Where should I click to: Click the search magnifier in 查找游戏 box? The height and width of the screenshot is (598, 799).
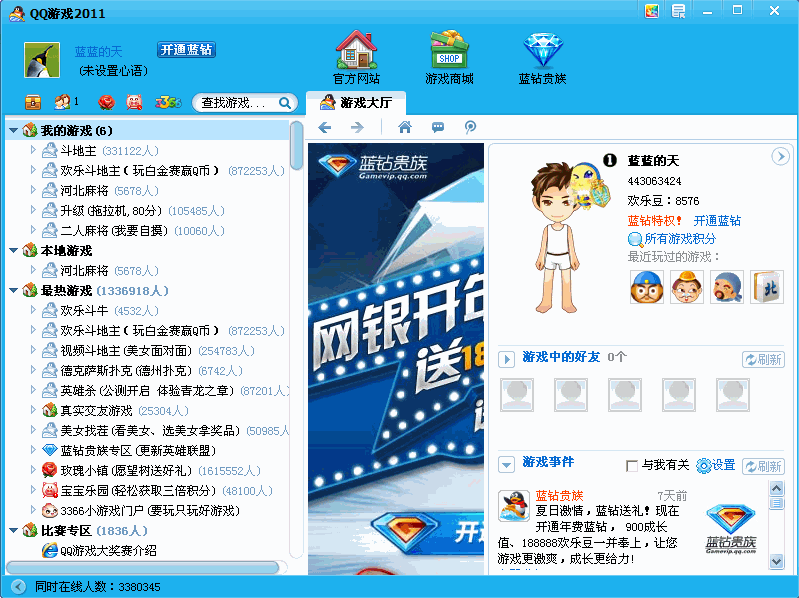(285, 103)
